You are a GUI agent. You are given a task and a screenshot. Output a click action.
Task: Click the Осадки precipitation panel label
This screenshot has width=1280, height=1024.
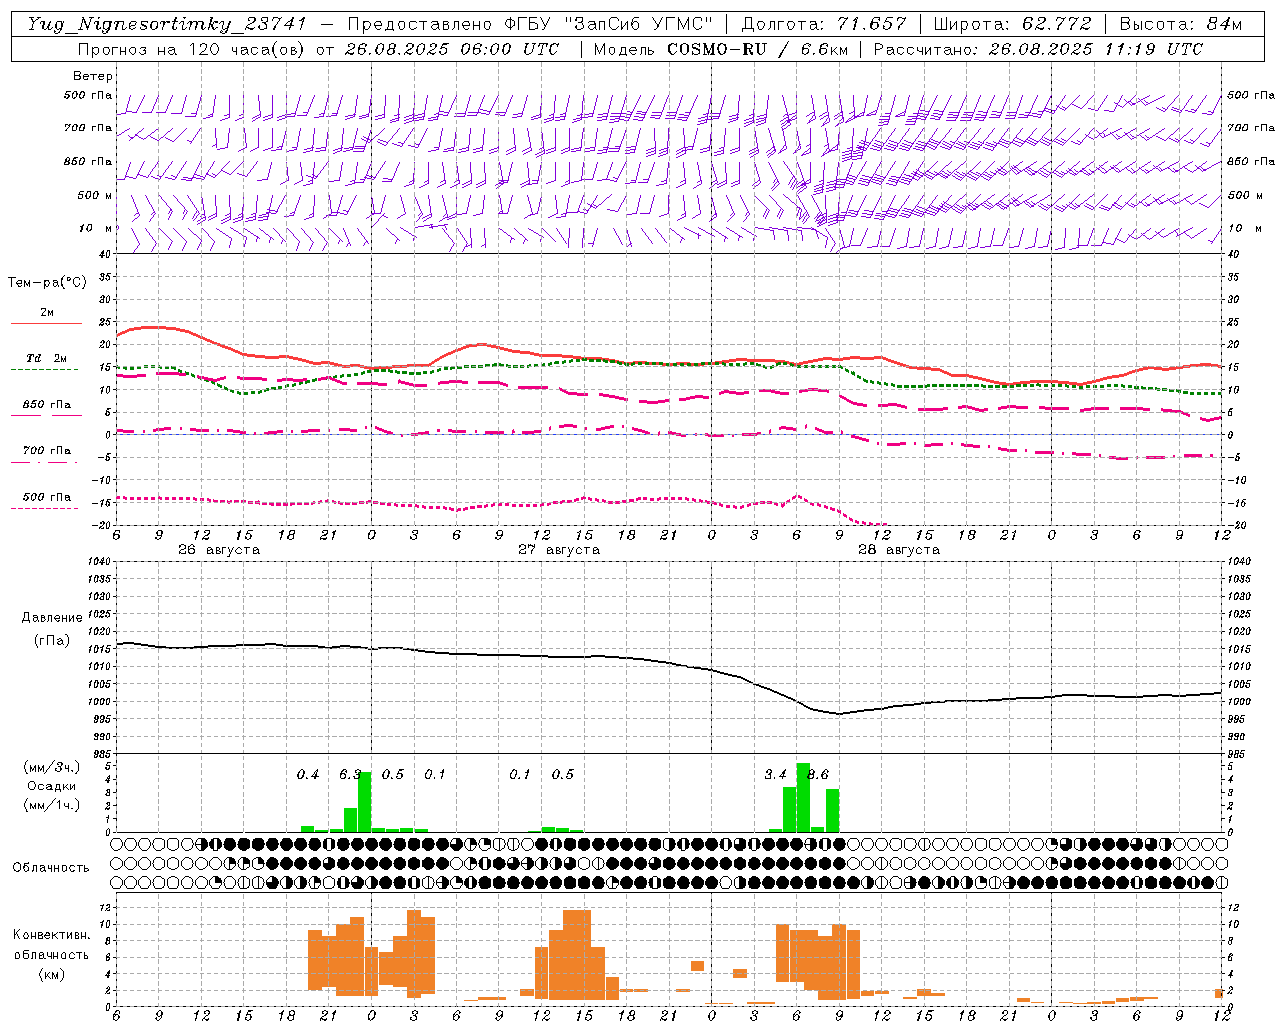point(51,786)
